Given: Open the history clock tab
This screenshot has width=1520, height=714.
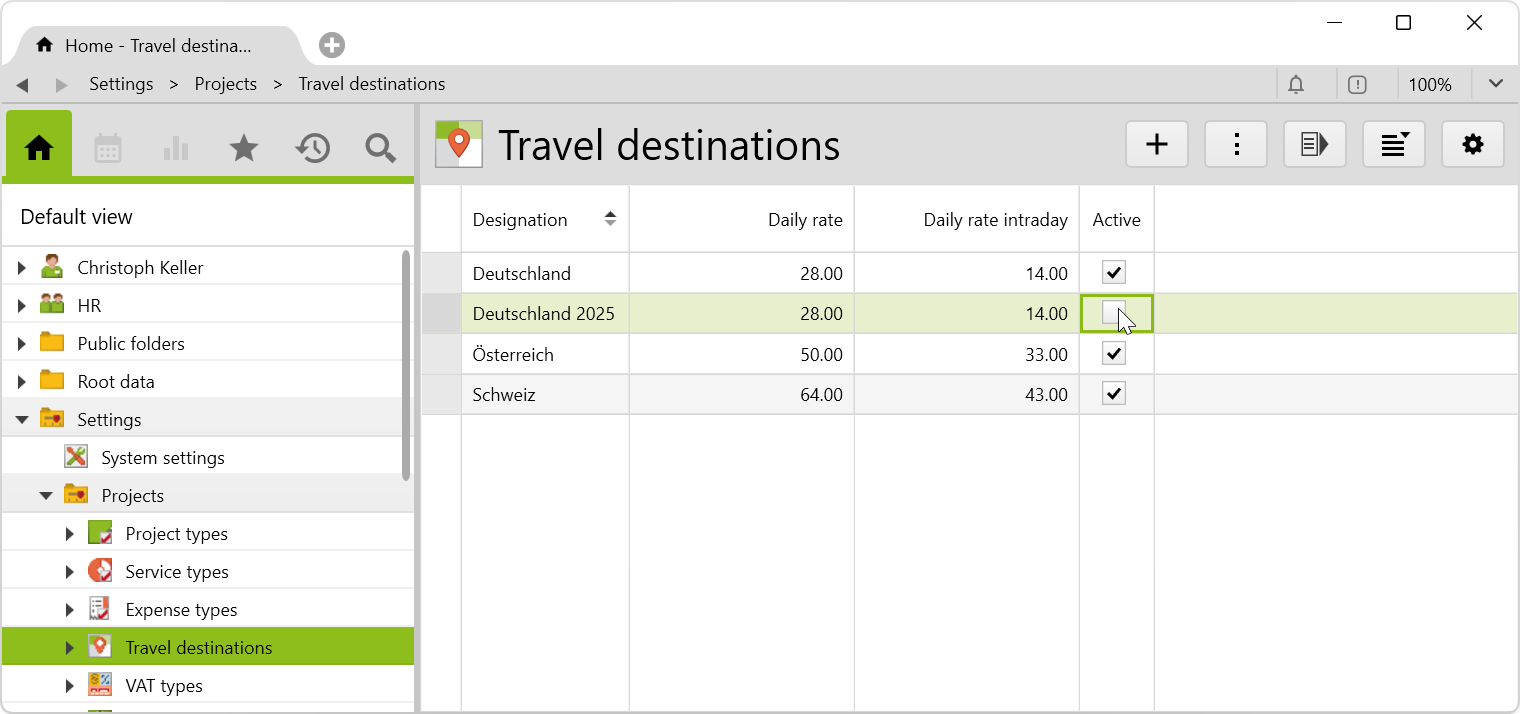Looking at the screenshot, I should pyautogui.click(x=312, y=149).
